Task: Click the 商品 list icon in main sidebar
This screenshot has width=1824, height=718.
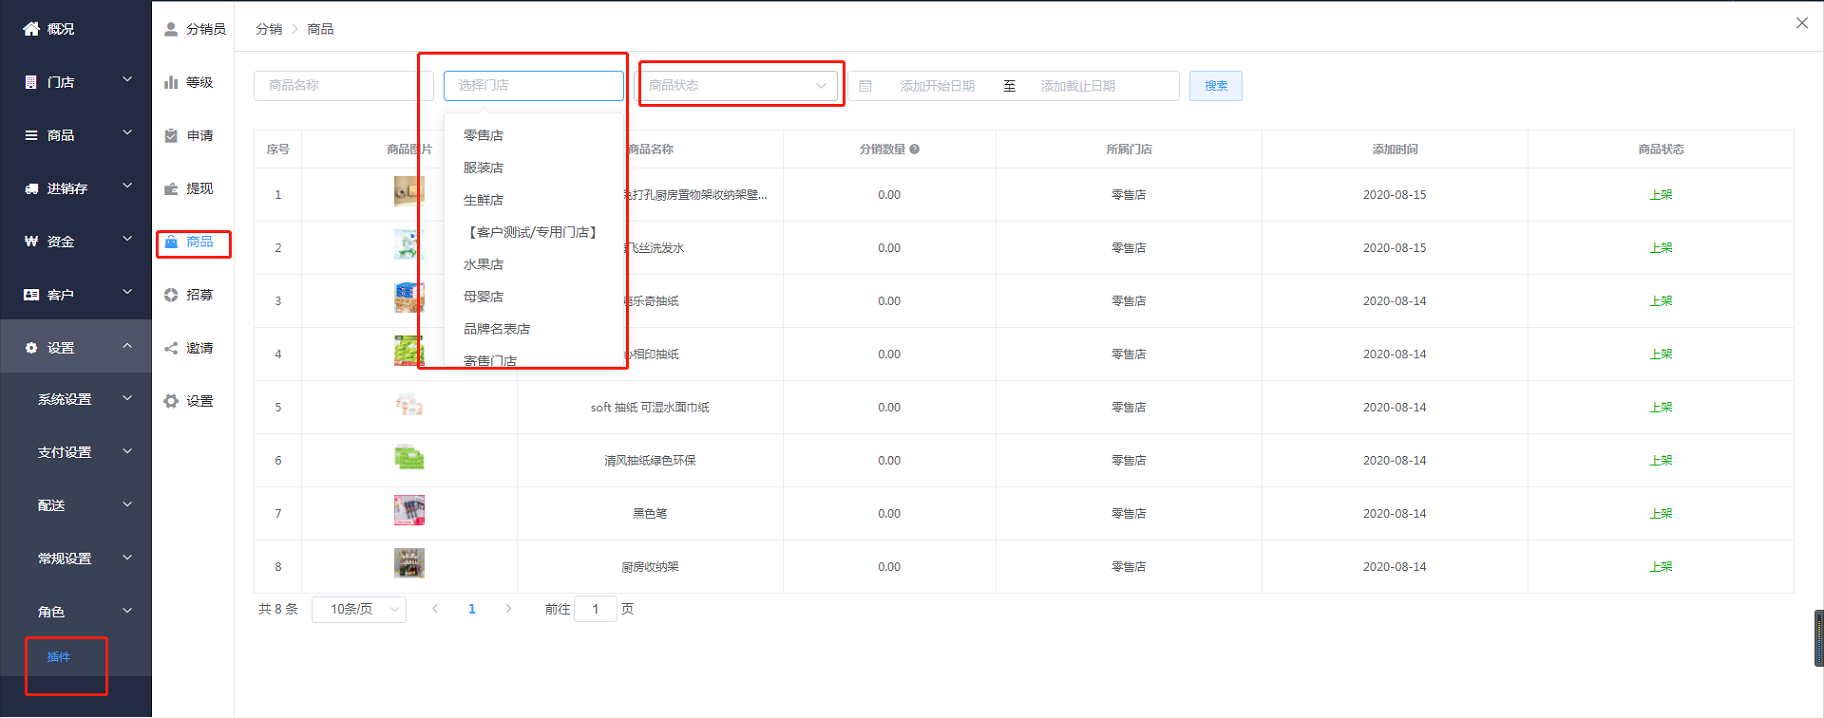Action: pos(31,135)
